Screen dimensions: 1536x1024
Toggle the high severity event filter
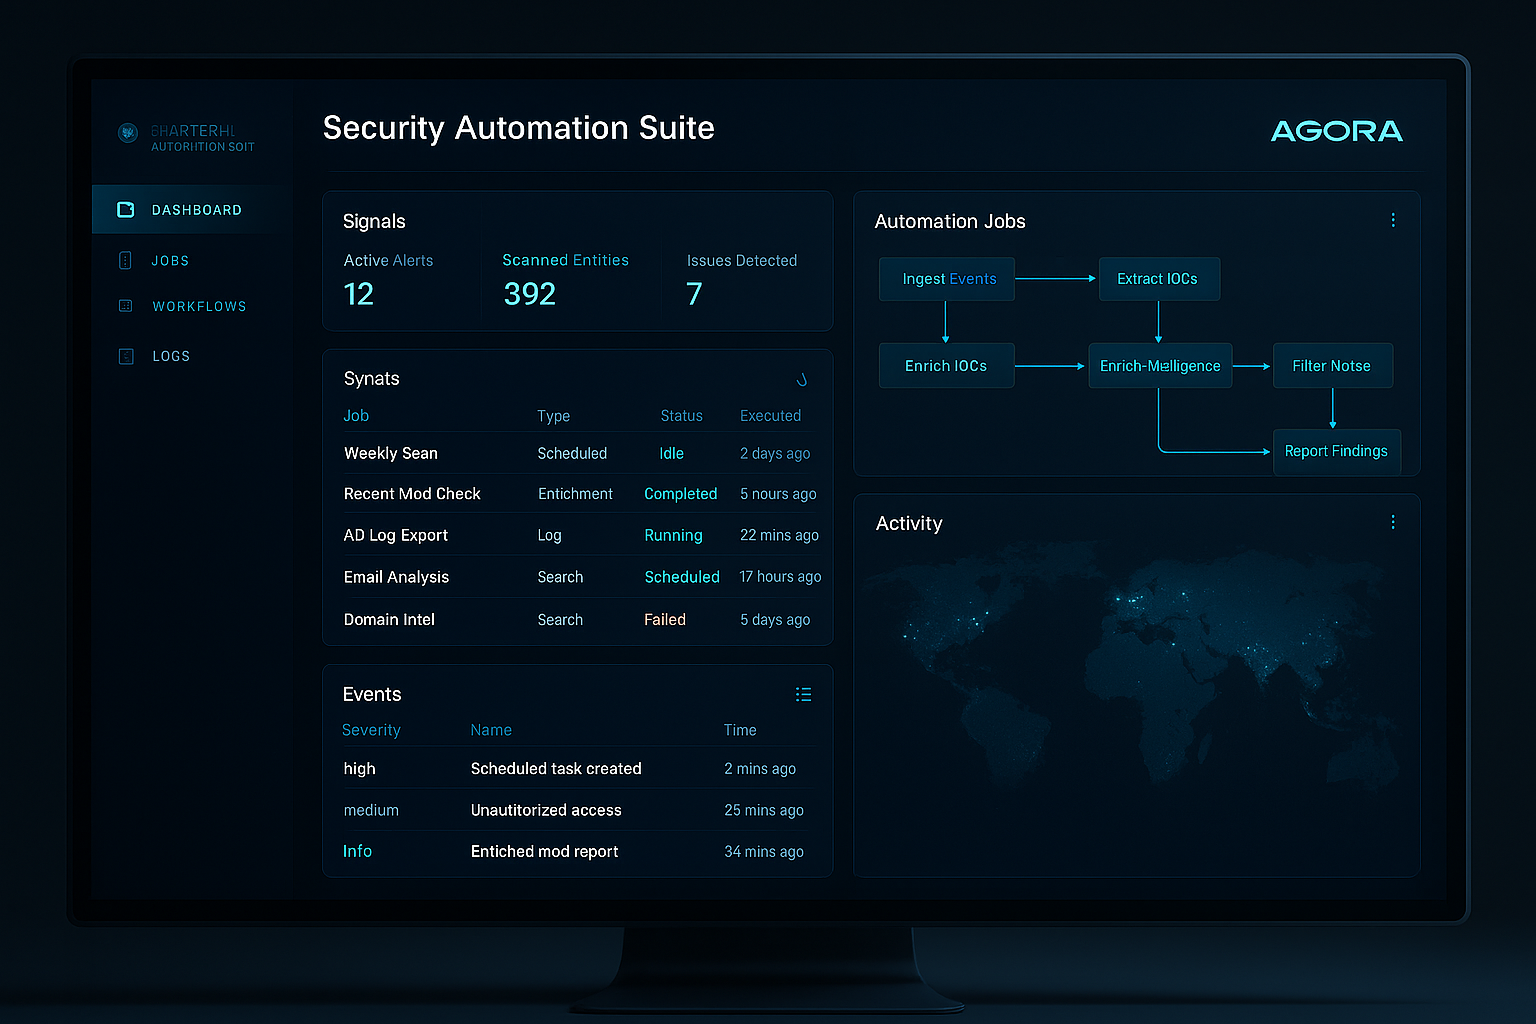359,768
